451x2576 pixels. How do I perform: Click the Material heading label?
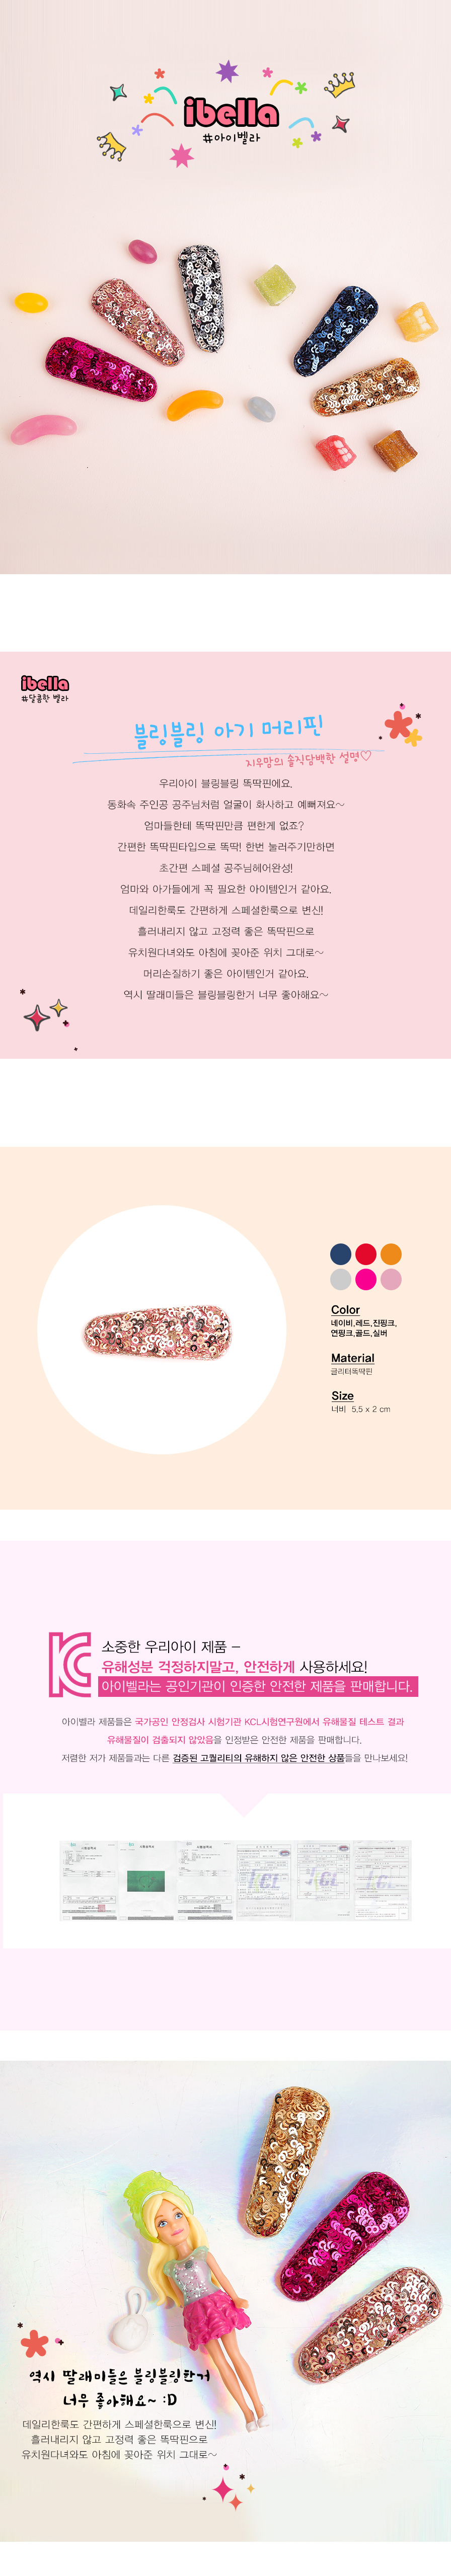click(x=353, y=1358)
